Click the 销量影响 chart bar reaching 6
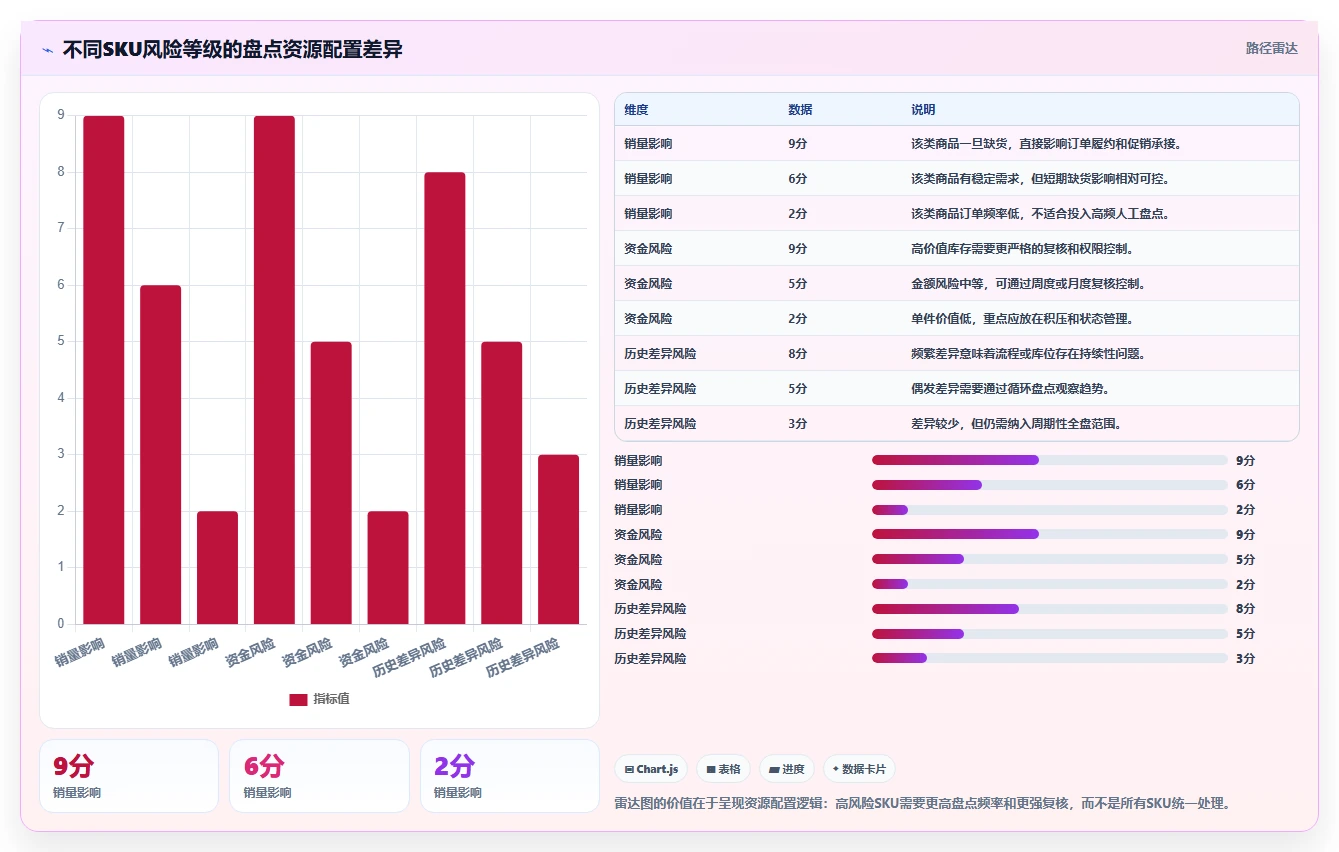 160,455
